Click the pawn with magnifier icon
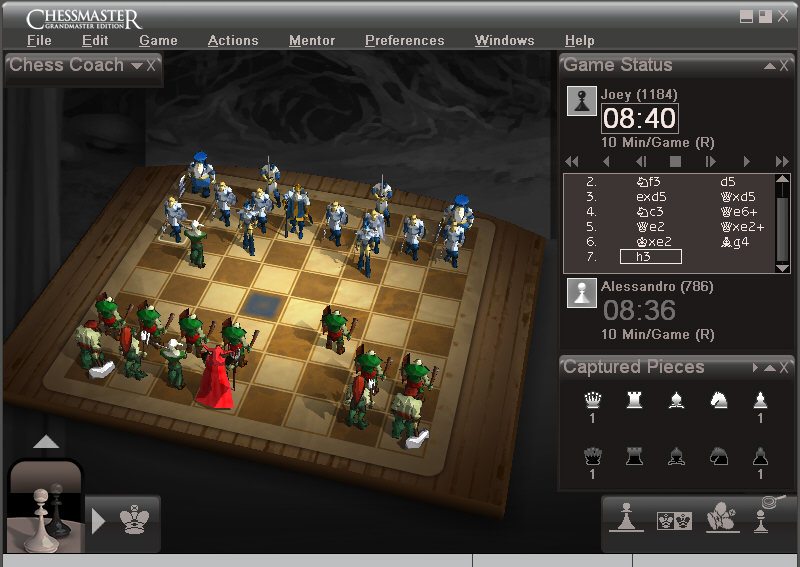This screenshot has width=800, height=567. pos(768,514)
